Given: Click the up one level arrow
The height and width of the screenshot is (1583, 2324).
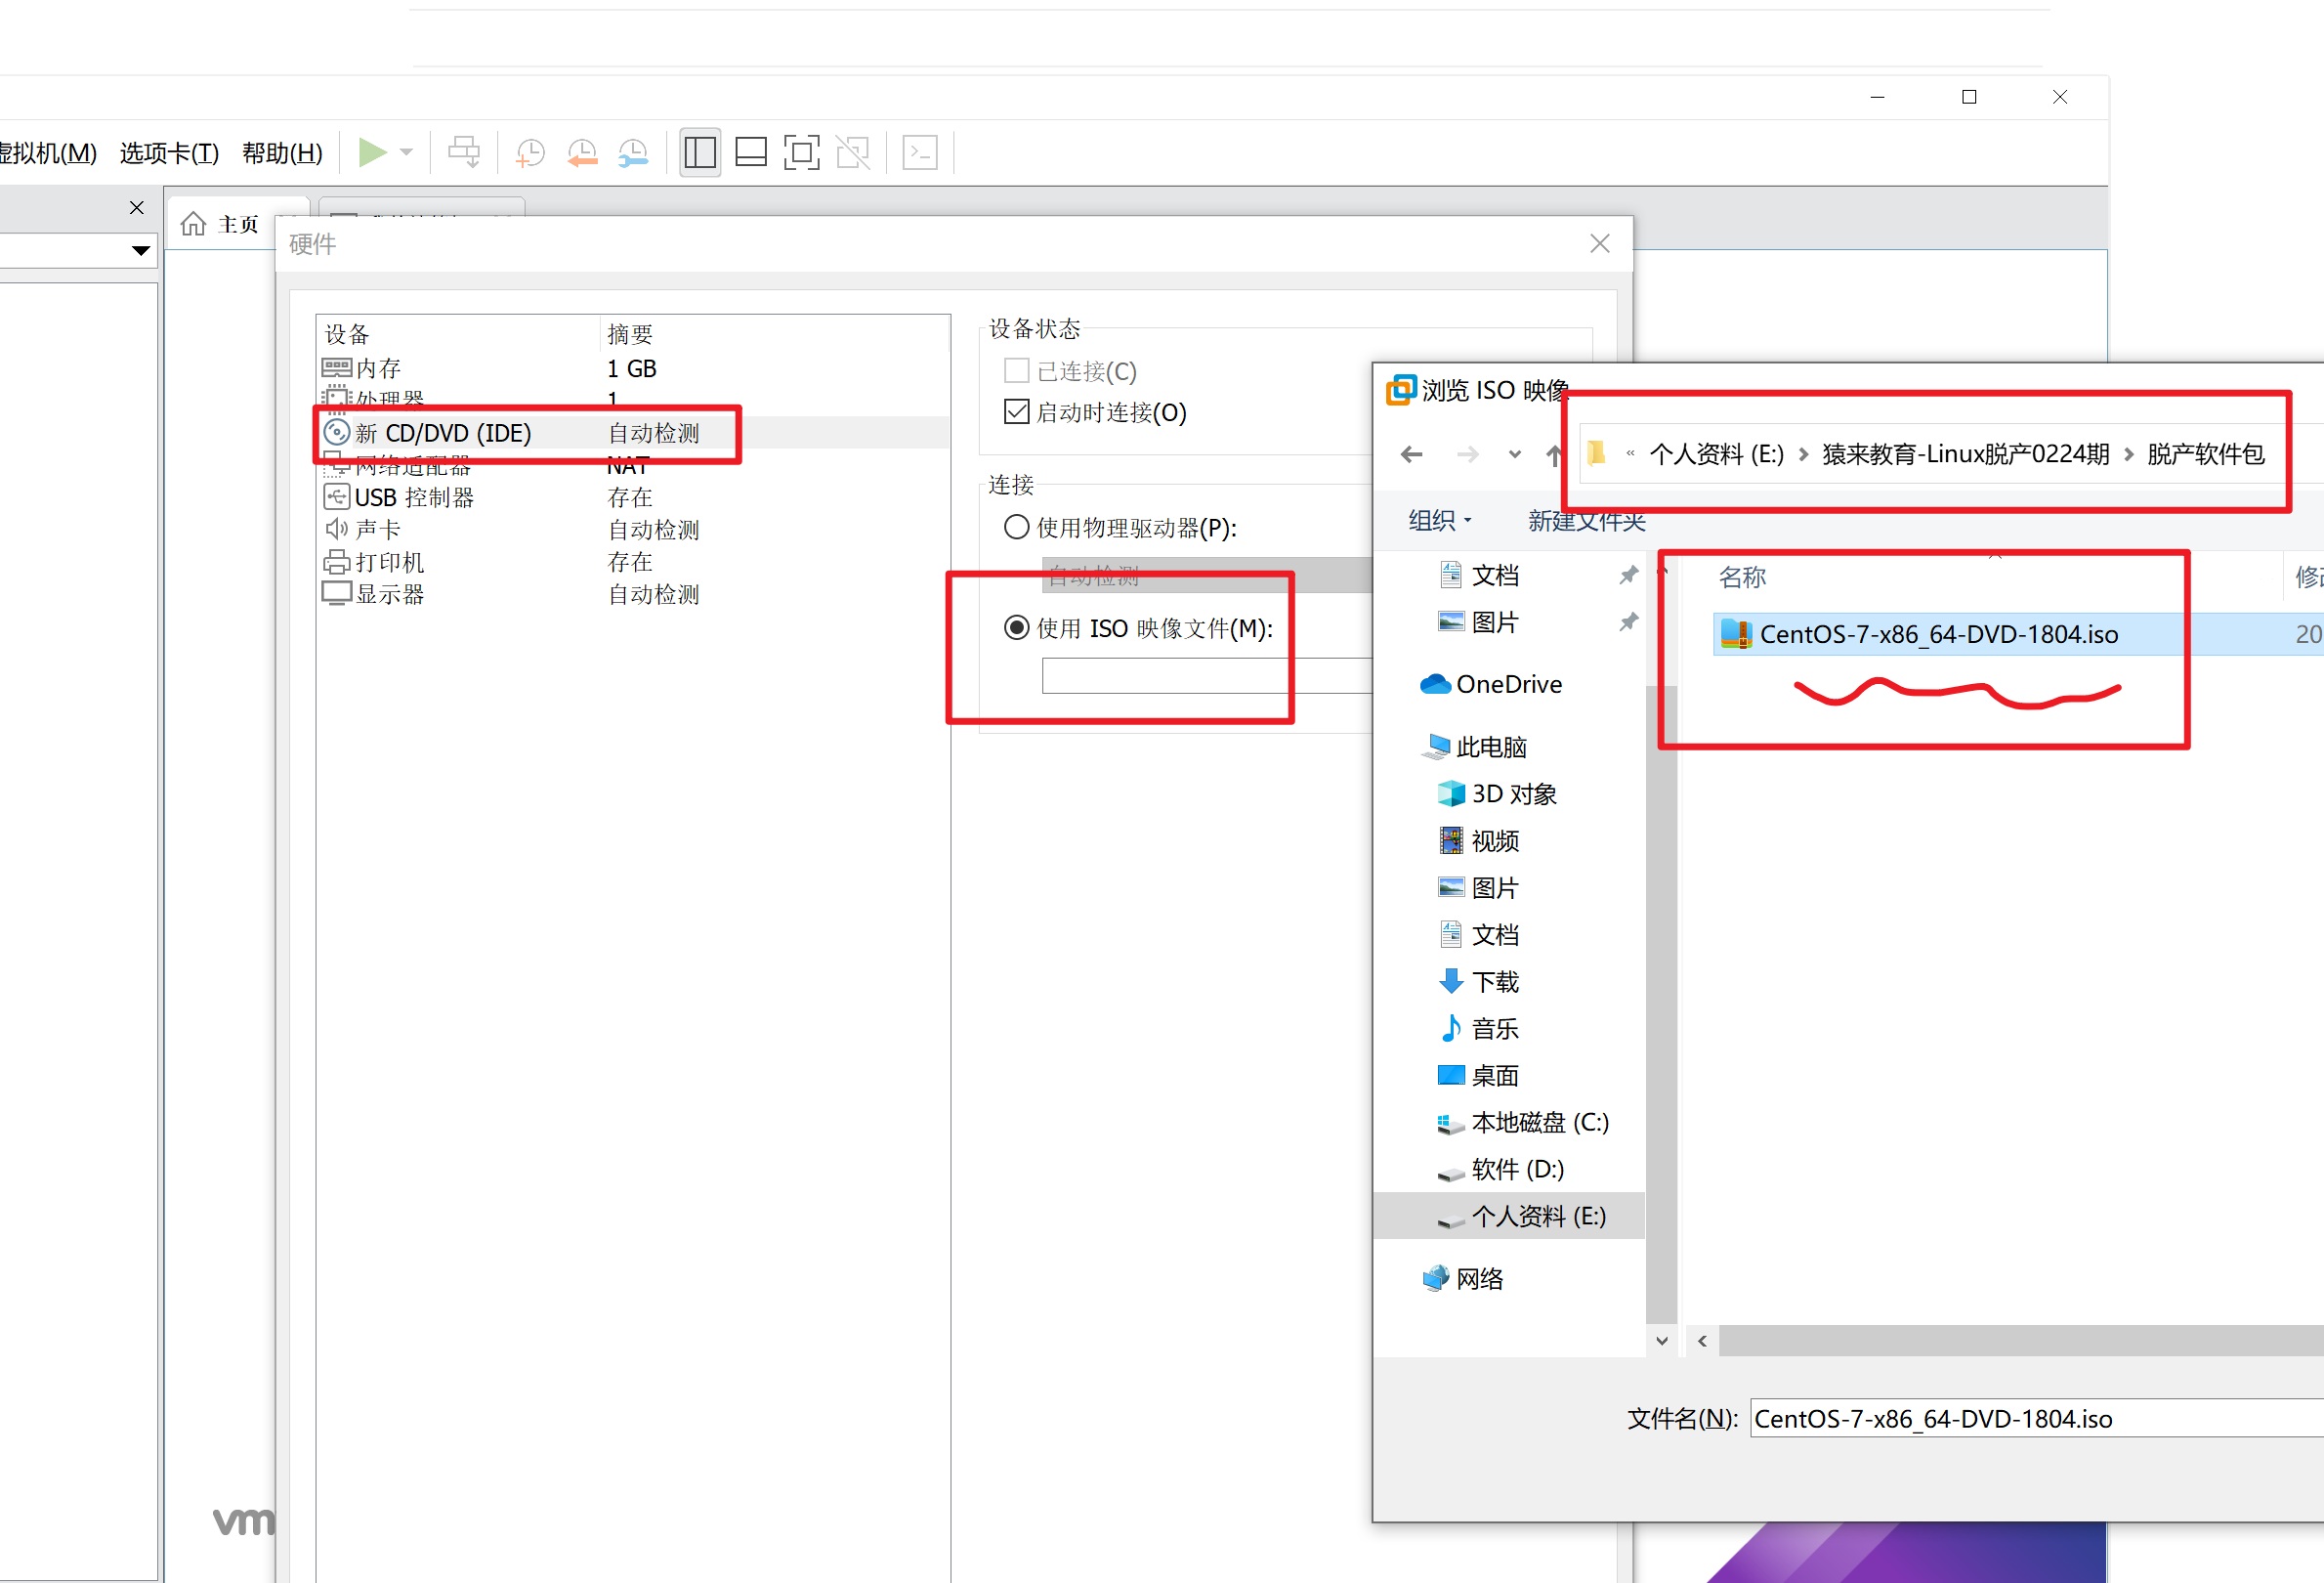Looking at the screenshot, I should (1553, 454).
